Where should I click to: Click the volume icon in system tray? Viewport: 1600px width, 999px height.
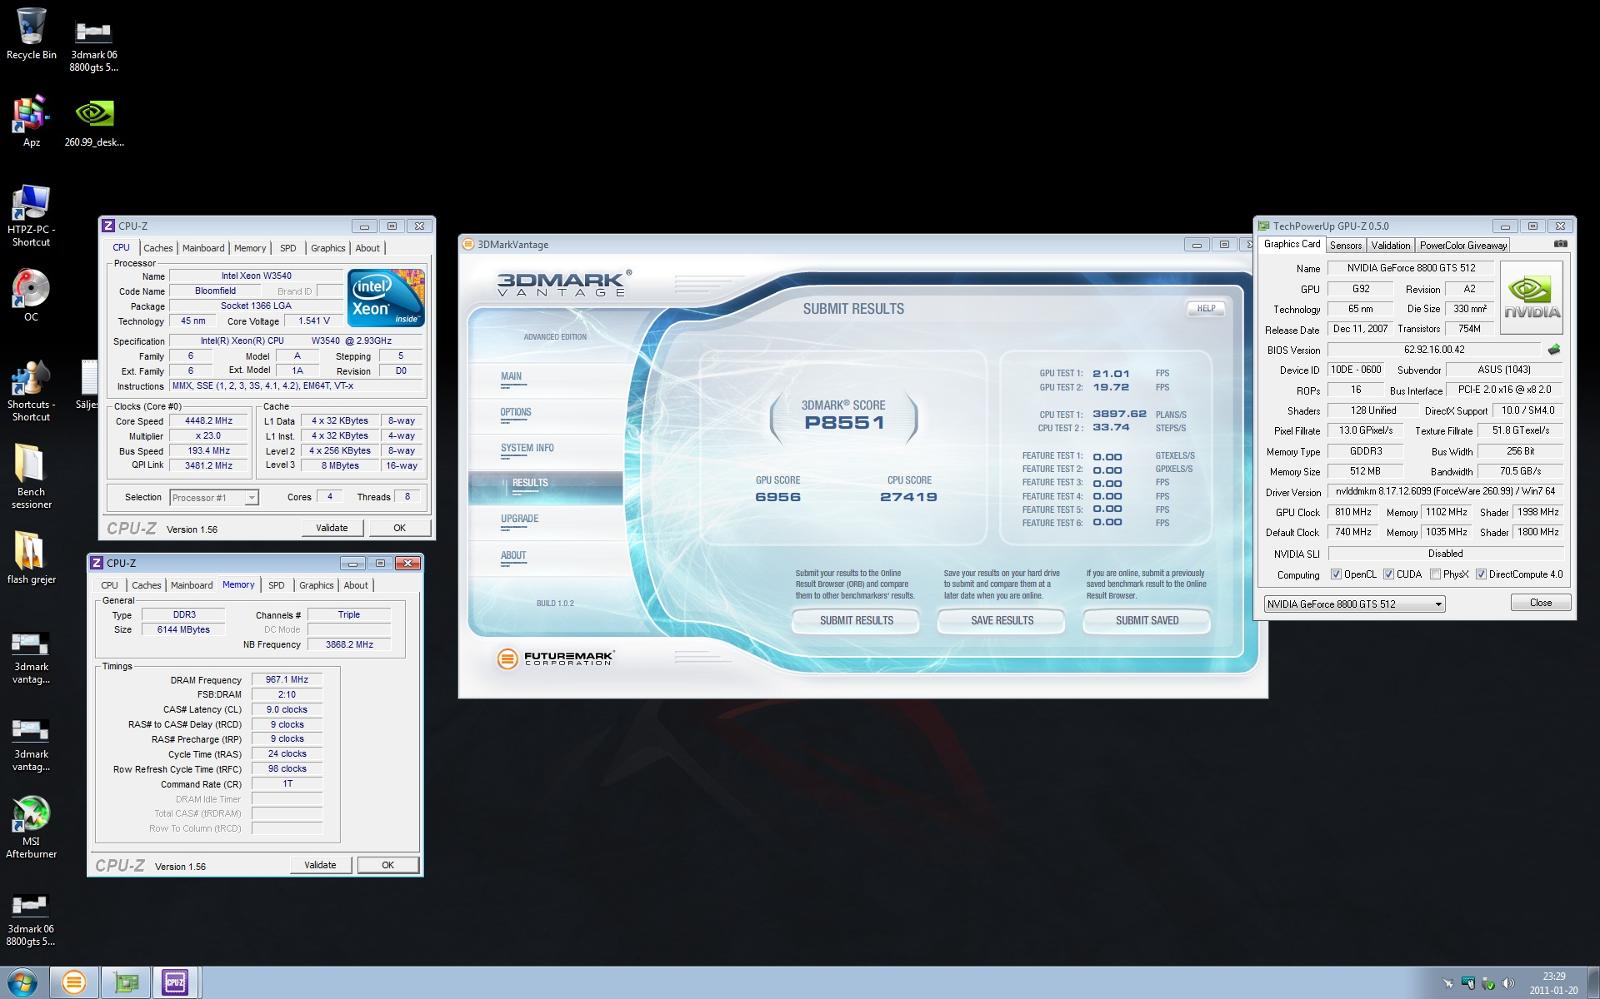point(1509,983)
